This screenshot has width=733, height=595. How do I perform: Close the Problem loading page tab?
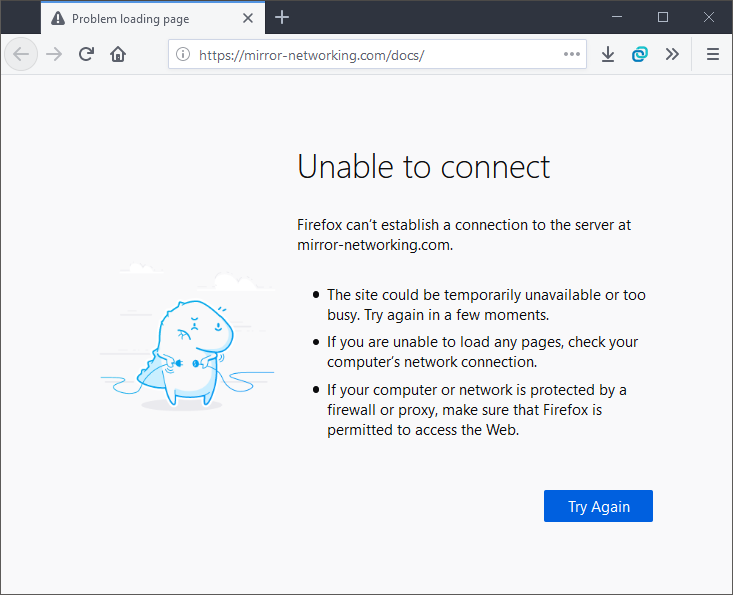pos(248,18)
